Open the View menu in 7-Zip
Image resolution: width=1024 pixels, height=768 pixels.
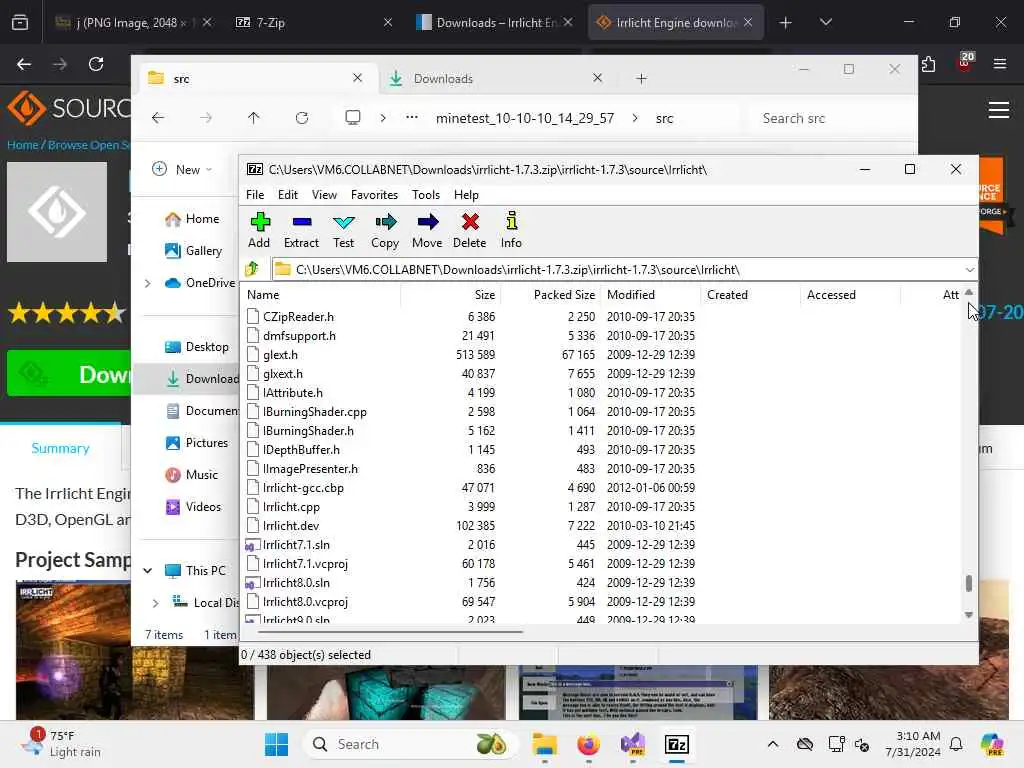coord(324,195)
